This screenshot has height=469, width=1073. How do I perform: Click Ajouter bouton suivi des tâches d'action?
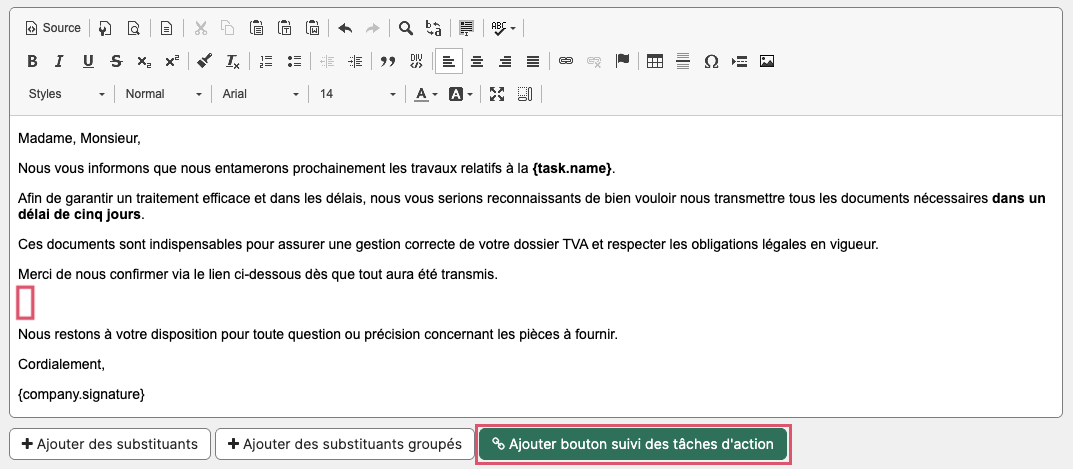tap(633, 444)
